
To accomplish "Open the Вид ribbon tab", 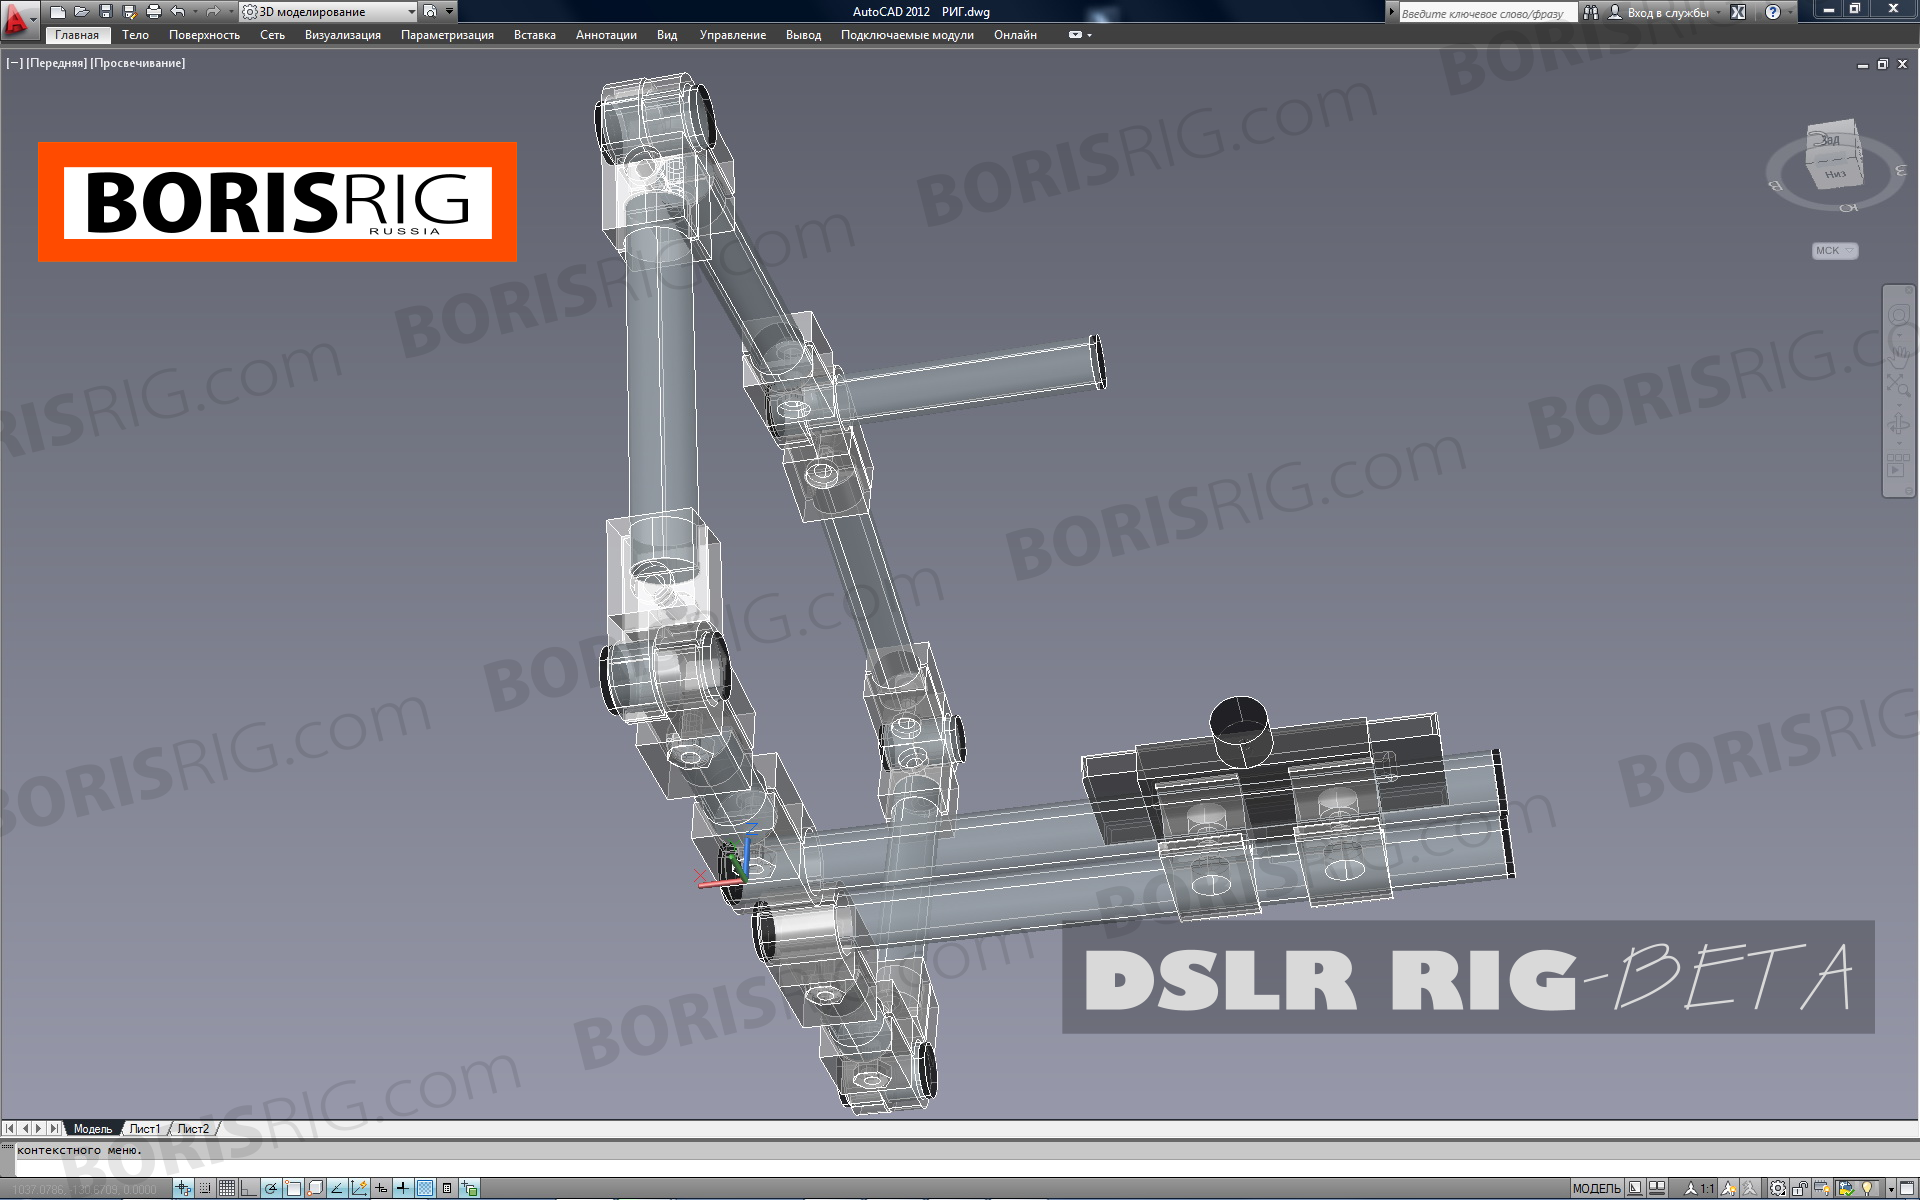I will [667, 35].
